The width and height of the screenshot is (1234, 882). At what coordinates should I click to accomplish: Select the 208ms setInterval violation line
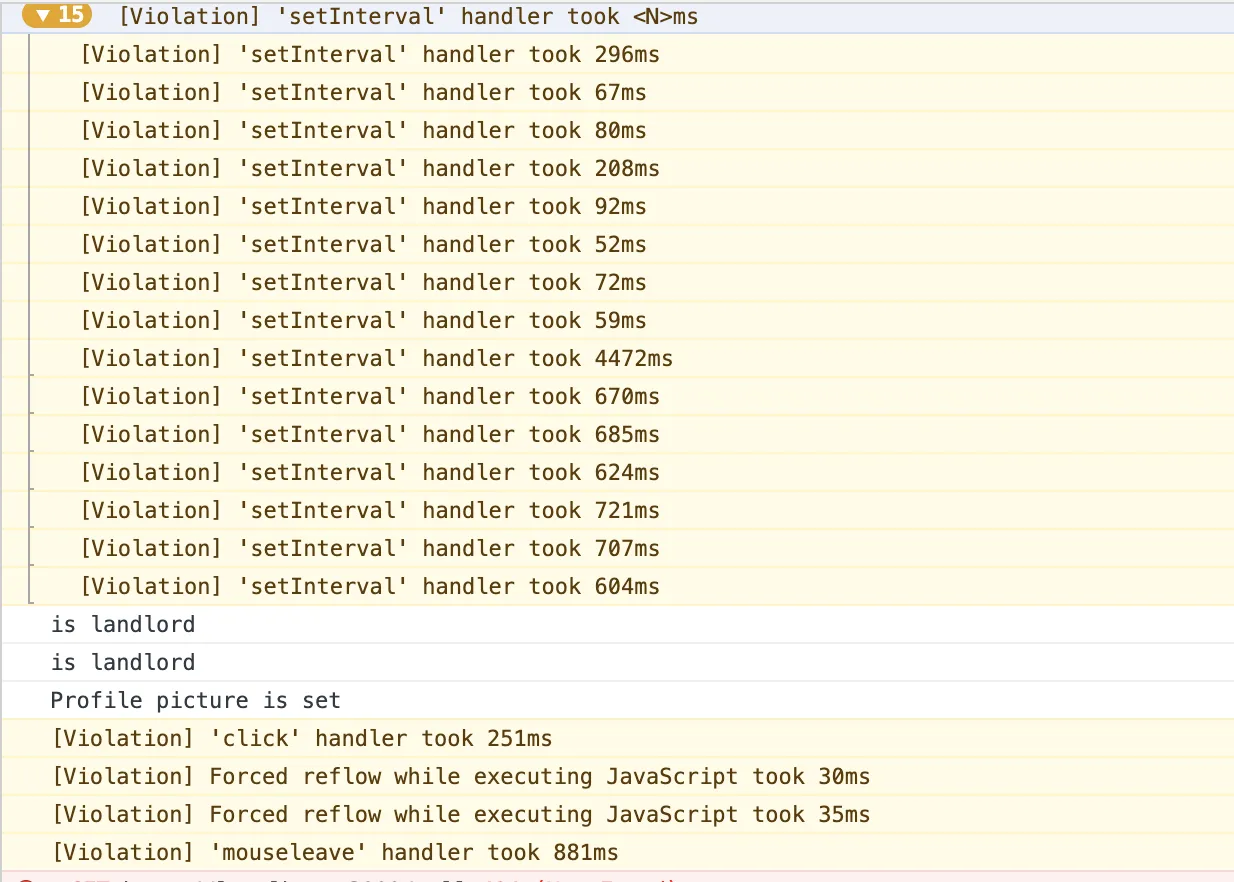click(x=370, y=169)
